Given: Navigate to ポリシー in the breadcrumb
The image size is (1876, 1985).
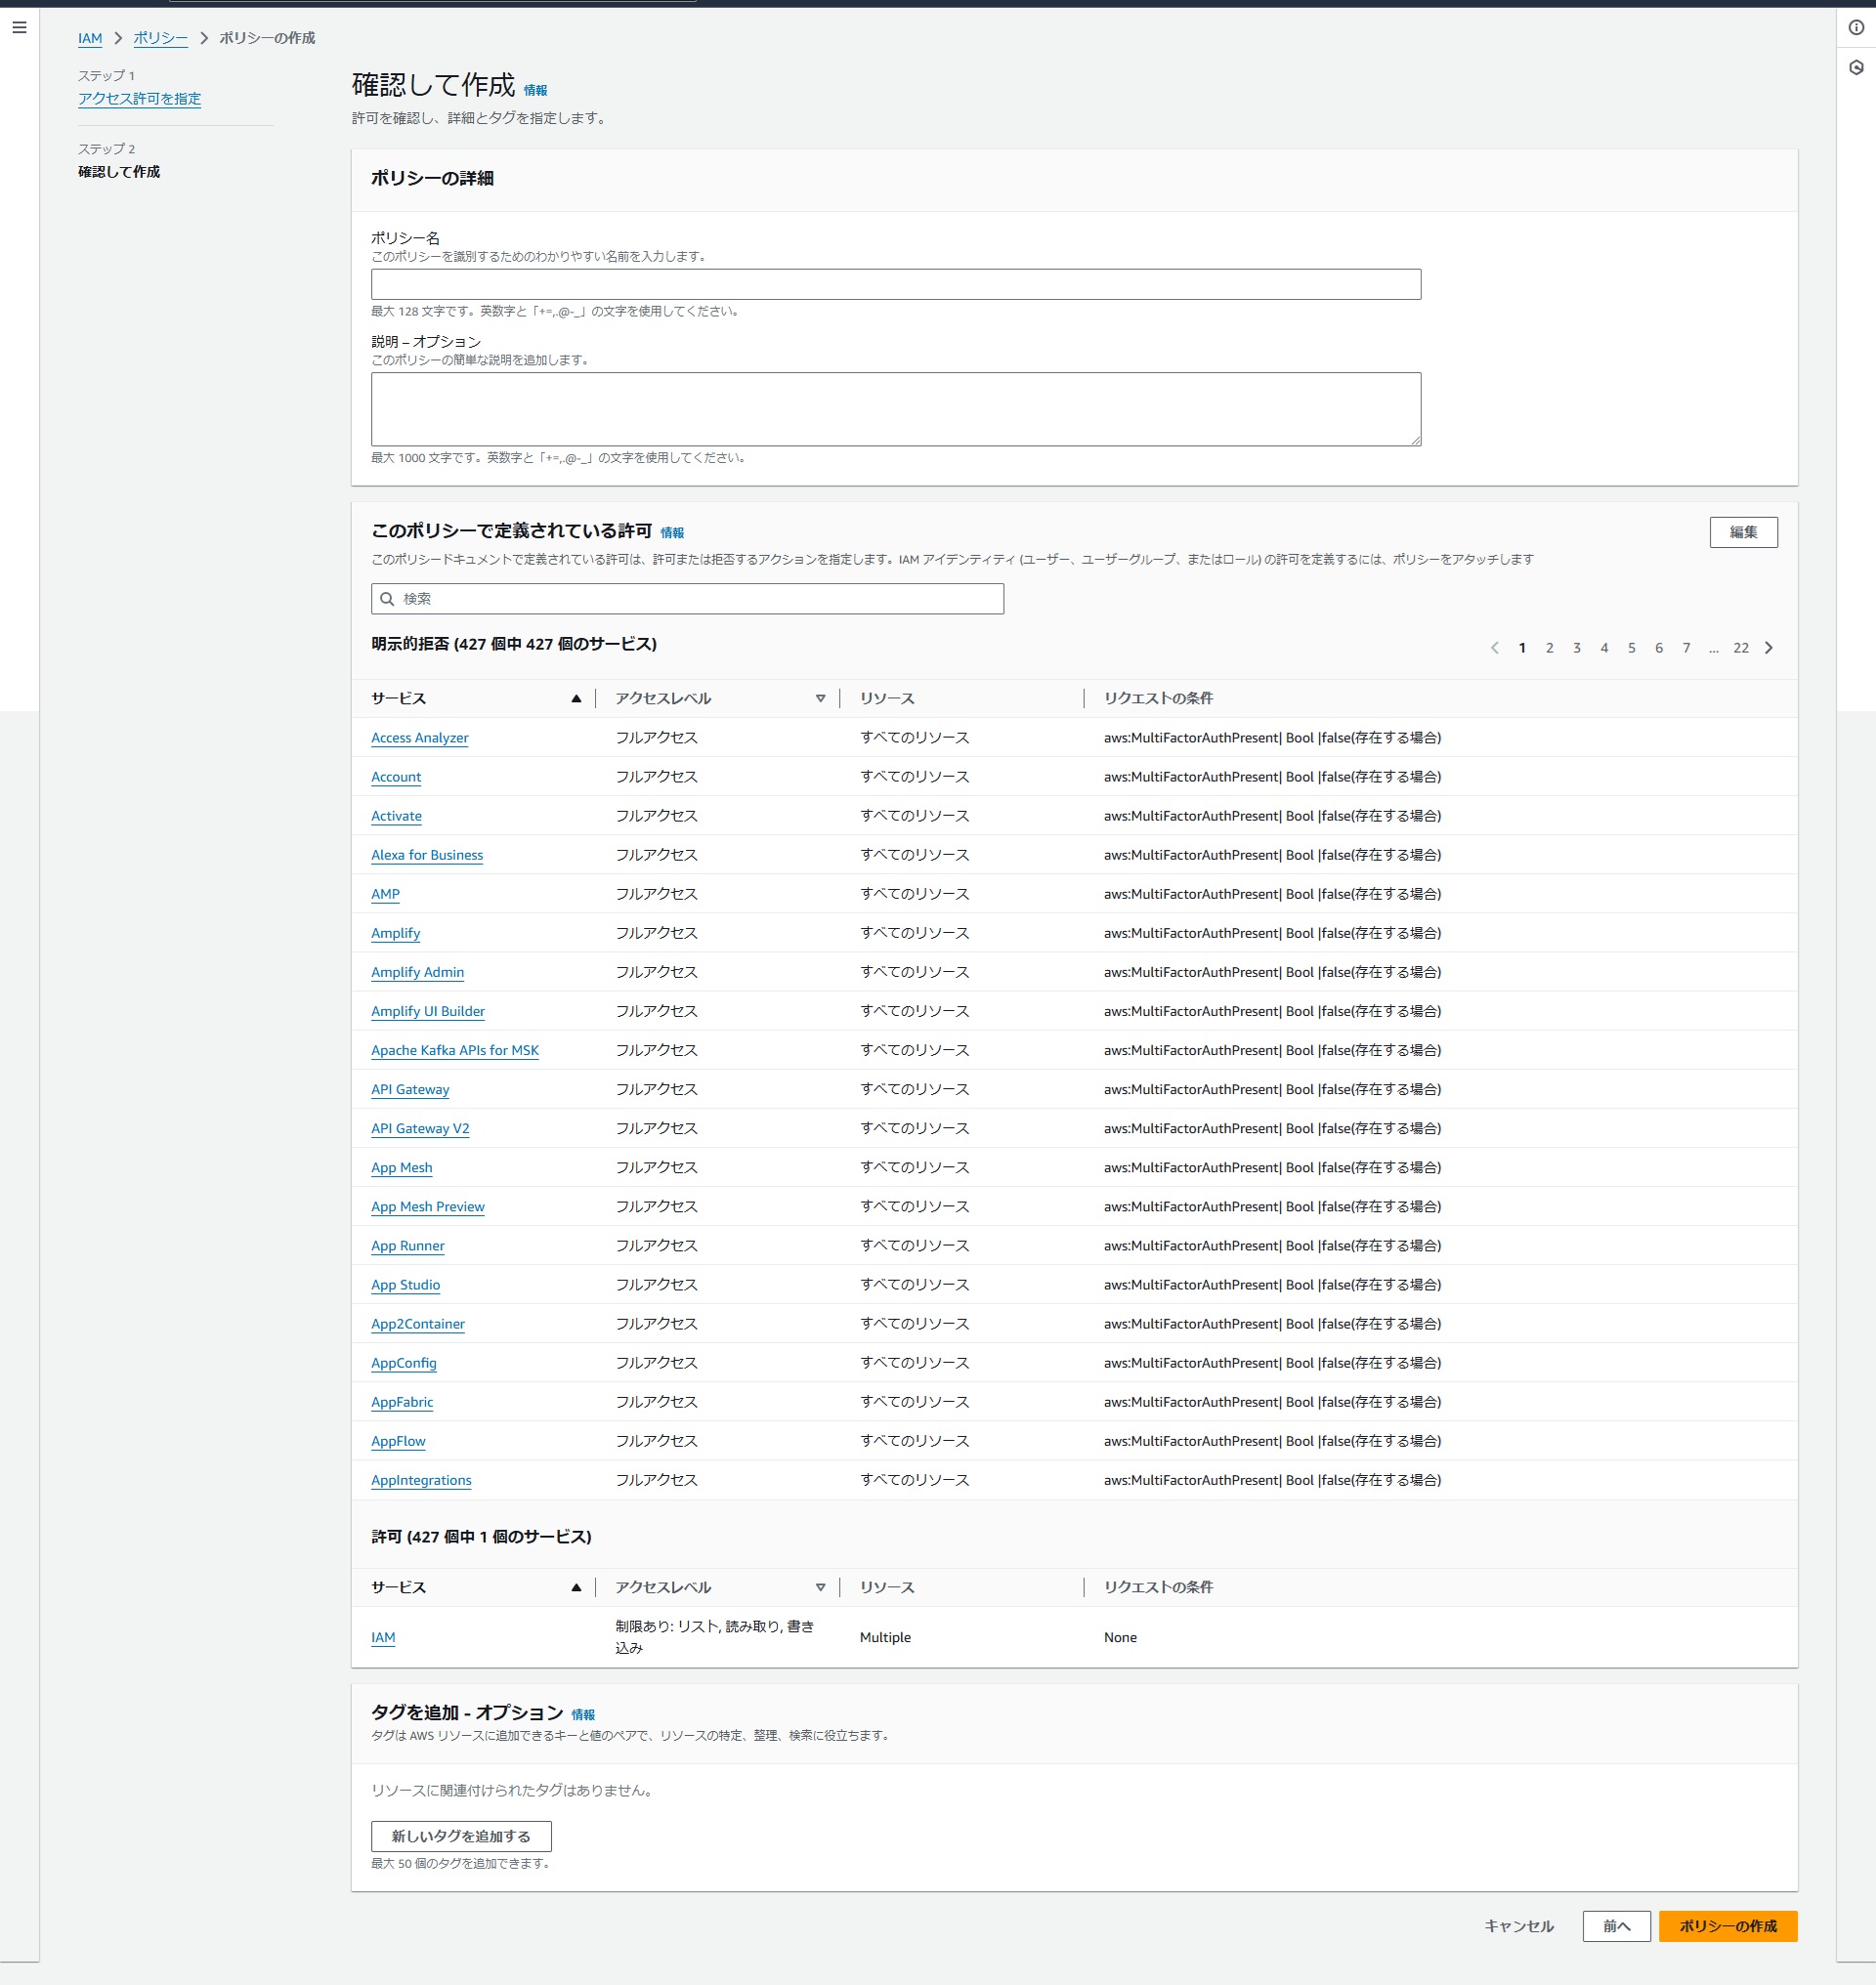Looking at the screenshot, I should (160, 38).
